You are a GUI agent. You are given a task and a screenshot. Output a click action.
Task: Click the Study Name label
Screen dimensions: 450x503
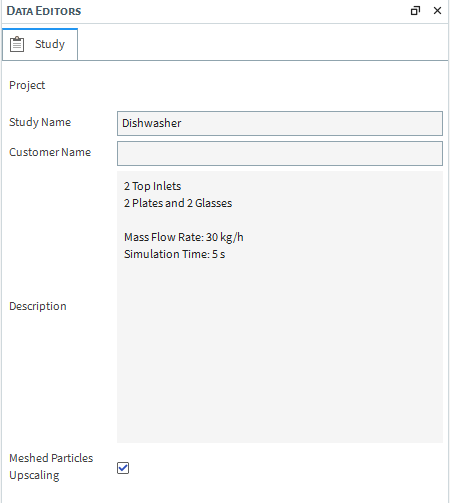tap(40, 122)
